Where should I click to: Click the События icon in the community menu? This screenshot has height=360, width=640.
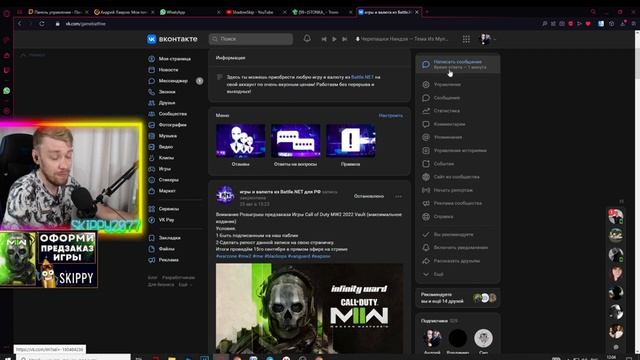426,164
